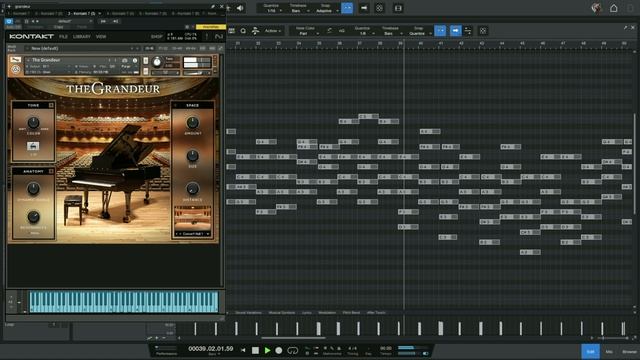
Task: Open Kontakt LIBRARY menu
Action: pos(82,37)
